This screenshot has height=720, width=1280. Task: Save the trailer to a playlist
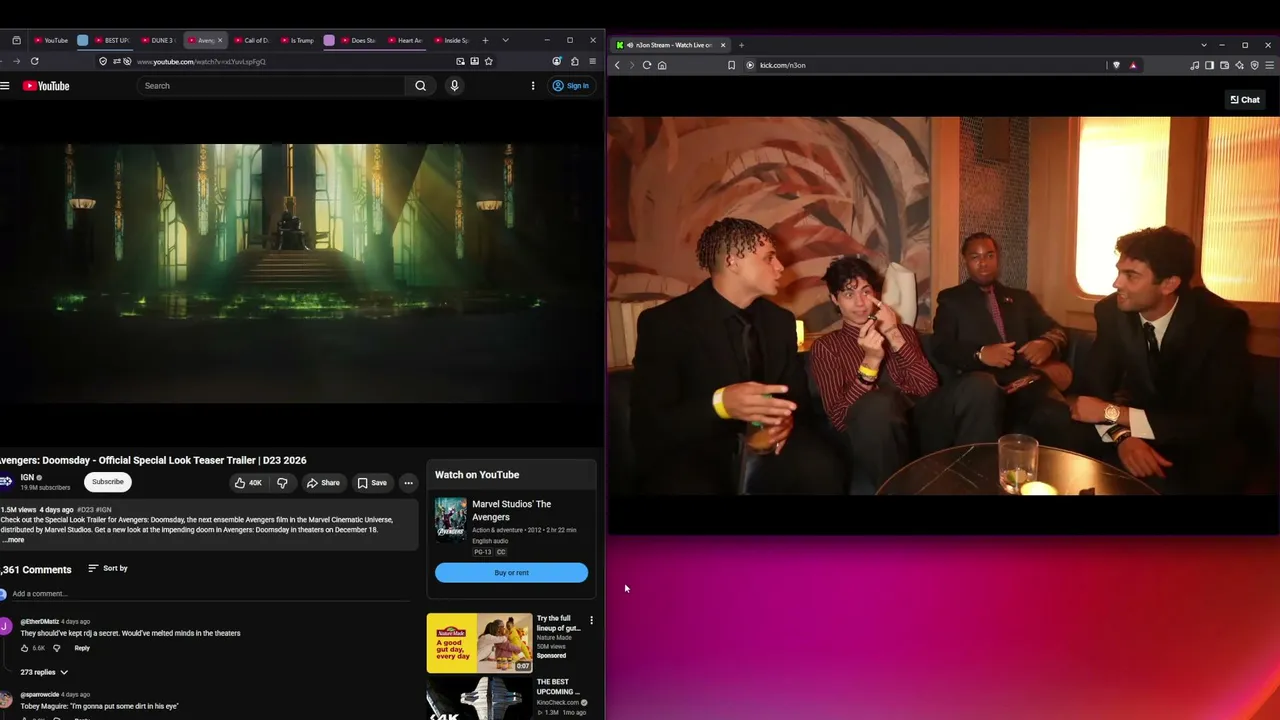pos(372,483)
